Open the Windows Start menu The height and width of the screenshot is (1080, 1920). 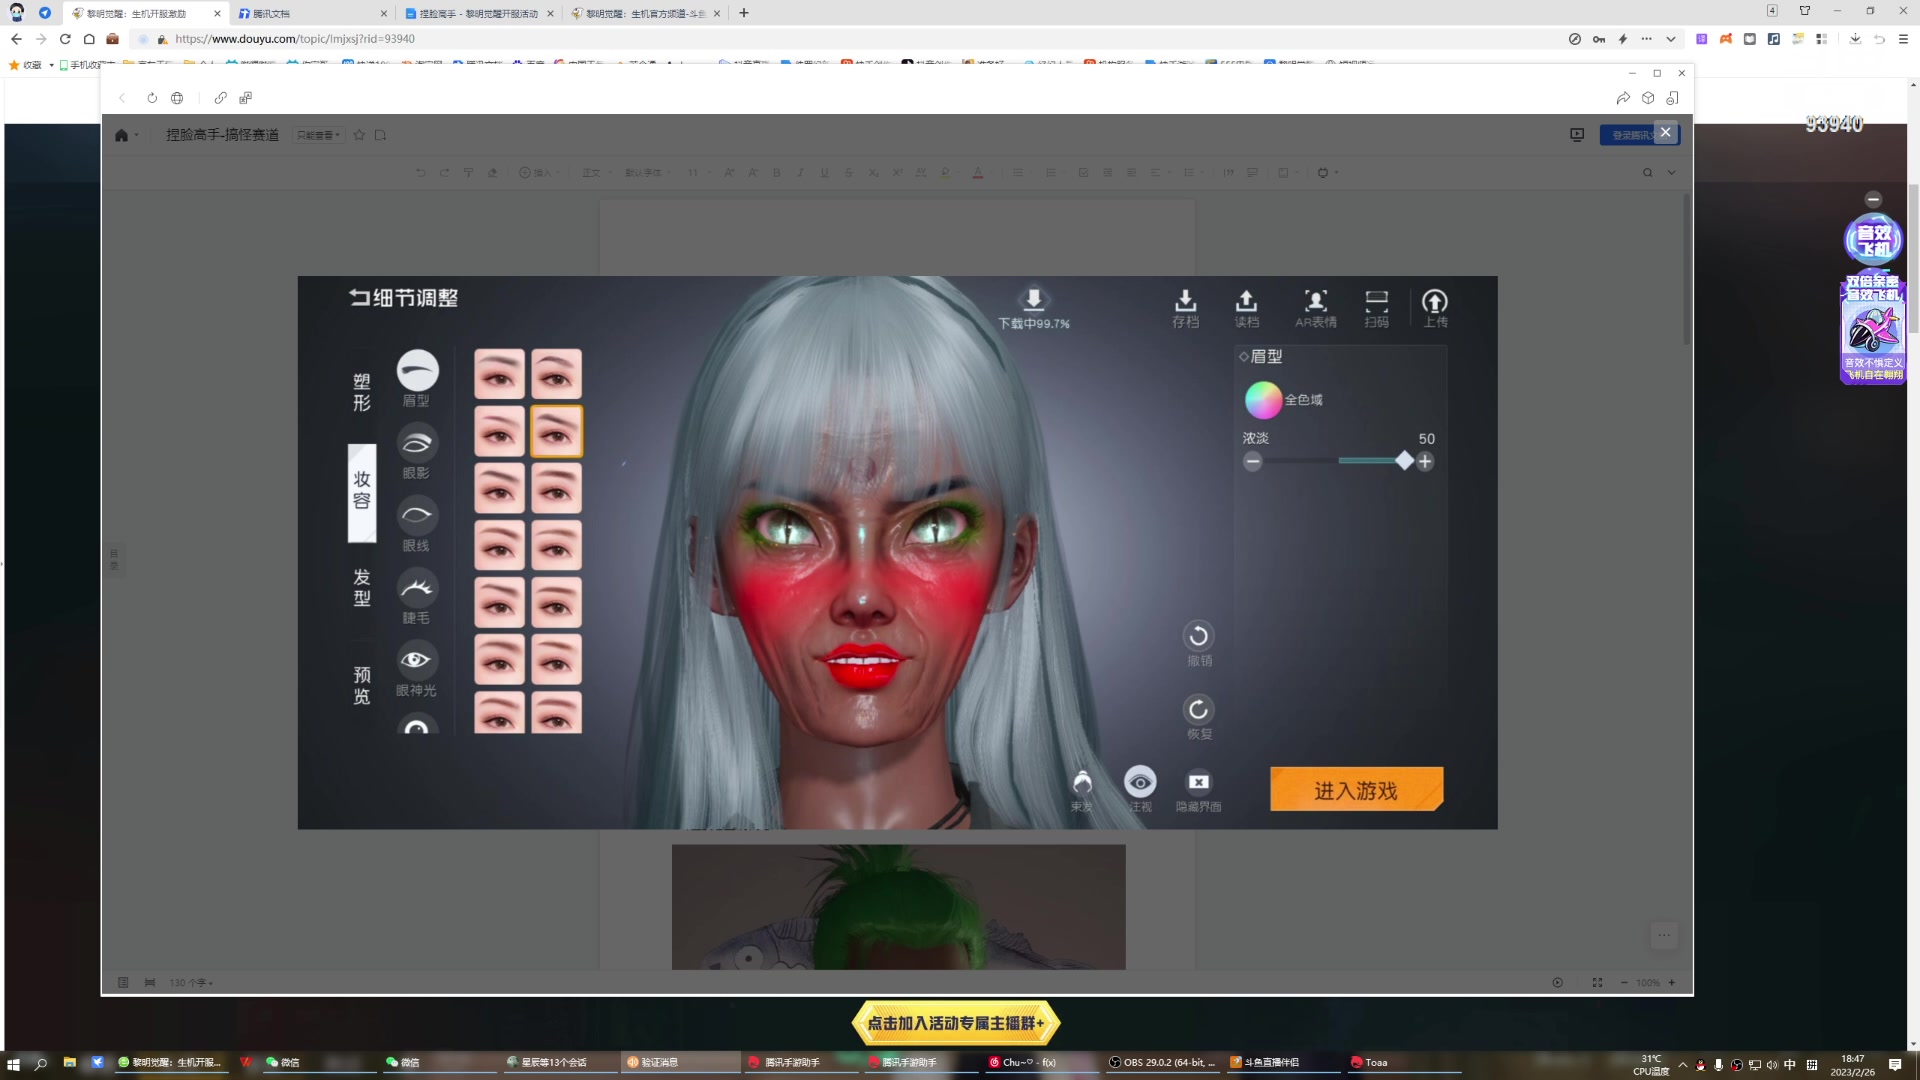point(13,1063)
